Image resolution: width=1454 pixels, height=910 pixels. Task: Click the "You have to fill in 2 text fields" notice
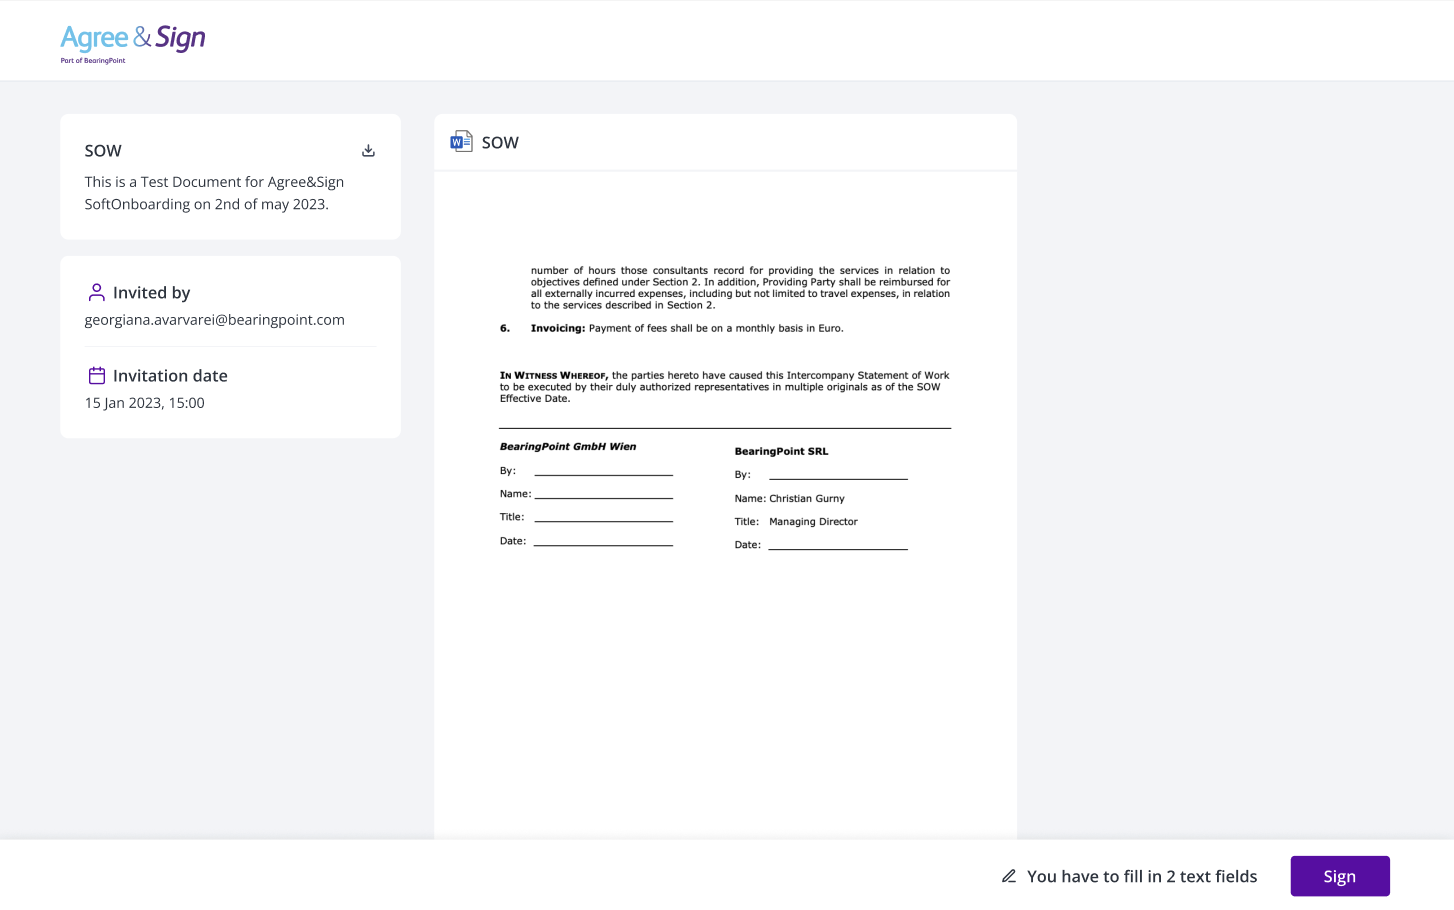tap(1142, 876)
